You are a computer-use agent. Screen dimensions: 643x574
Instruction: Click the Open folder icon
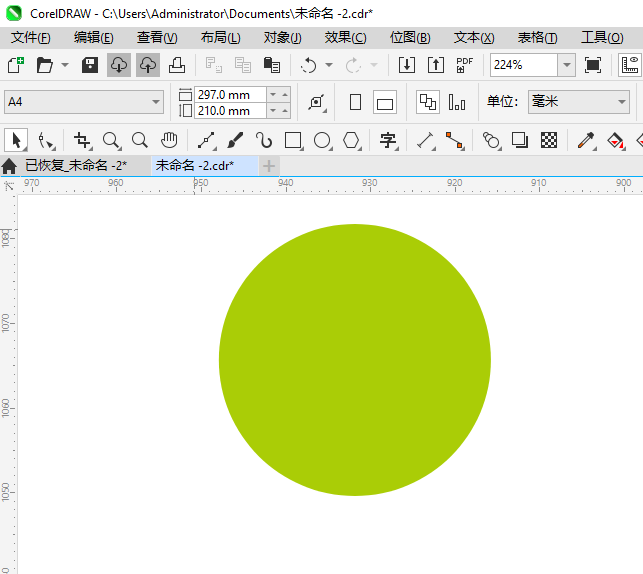pyautogui.click(x=44, y=65)
